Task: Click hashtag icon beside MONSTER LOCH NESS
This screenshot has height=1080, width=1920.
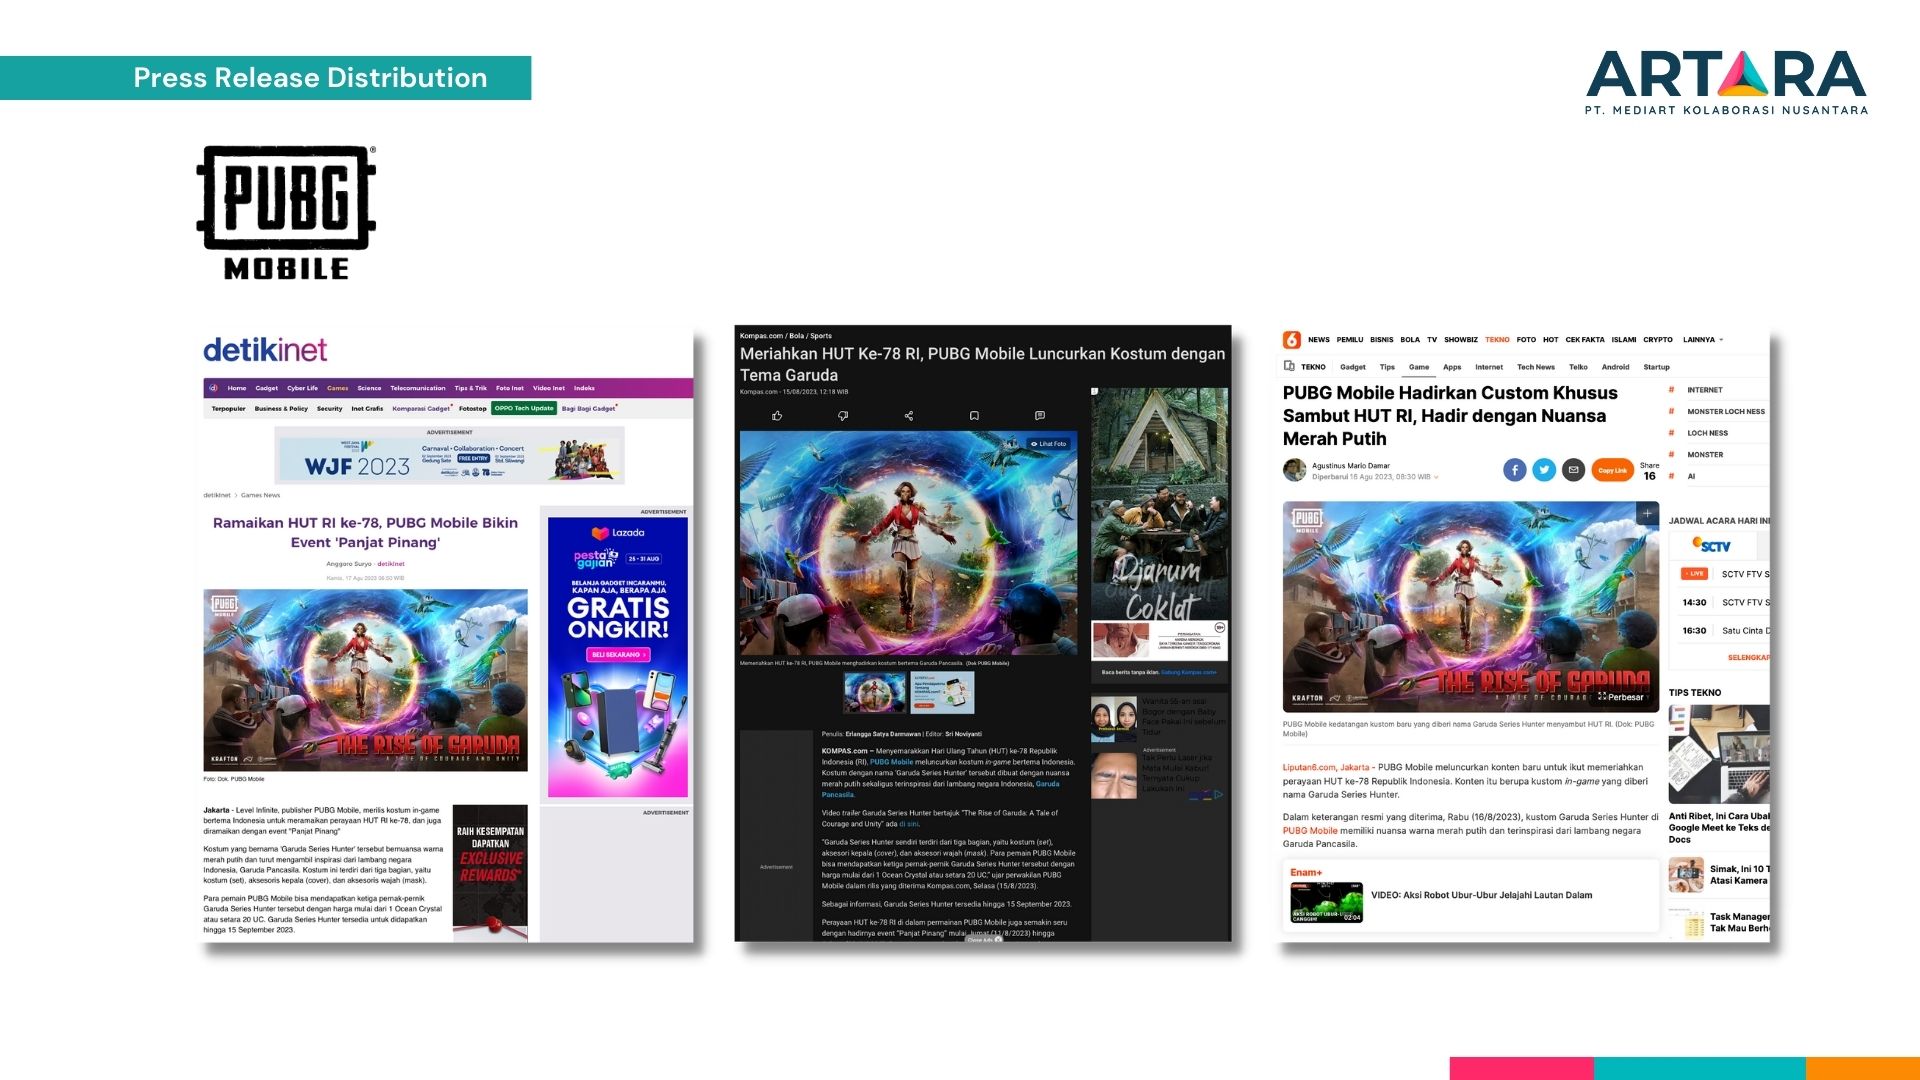Action: click(1671, 411)
